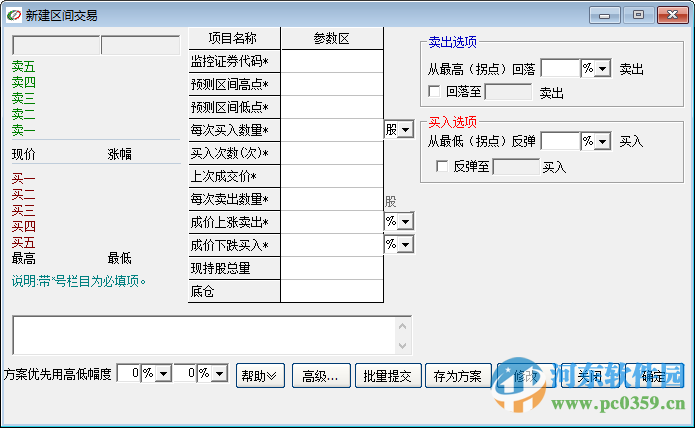
Task: Open the 股 unit dropdown for 每次买入数量
Action: point(406,130)
